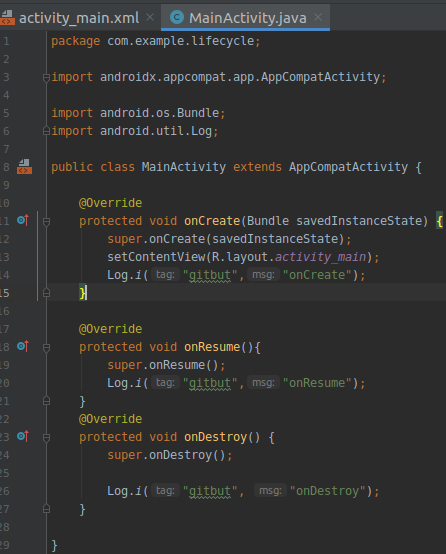Collapse the import block fold marker on line 3

coord(46,77)
